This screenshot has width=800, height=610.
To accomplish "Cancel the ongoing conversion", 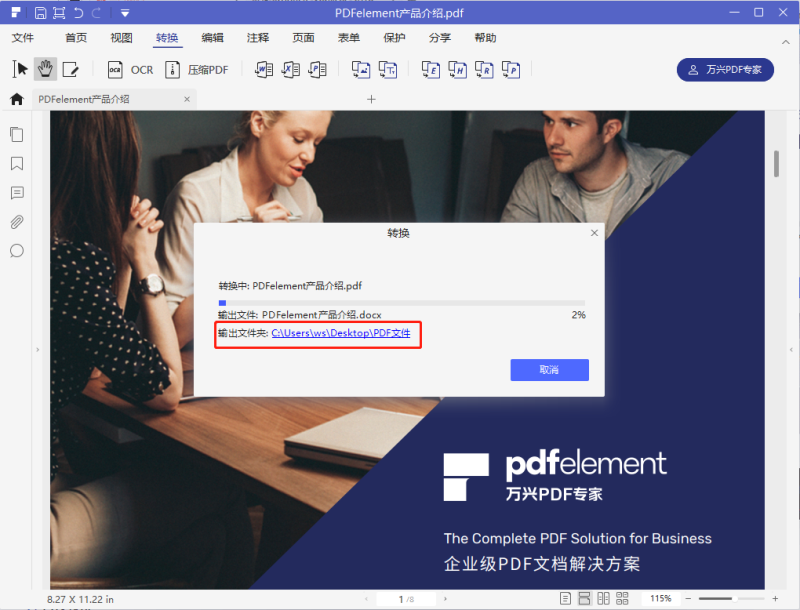I will 549,370.
